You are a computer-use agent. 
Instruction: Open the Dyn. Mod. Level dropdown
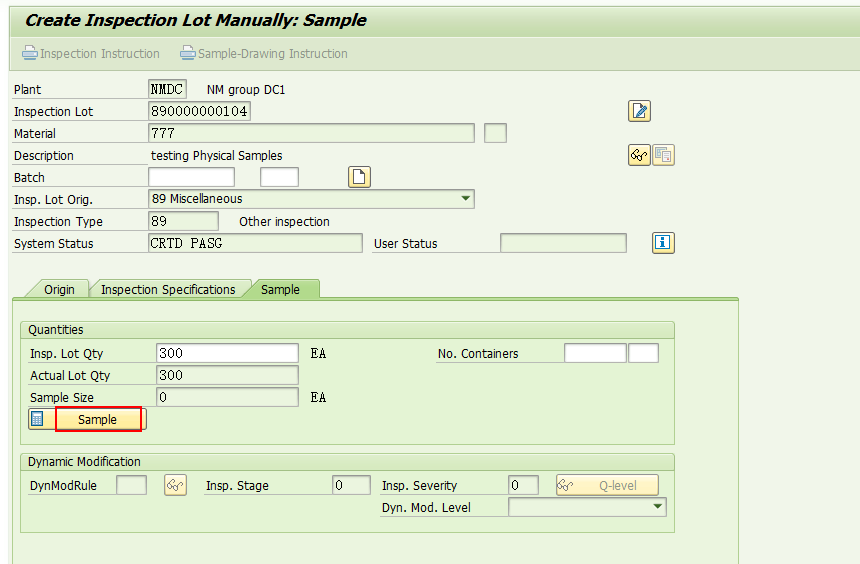(658, 507)
